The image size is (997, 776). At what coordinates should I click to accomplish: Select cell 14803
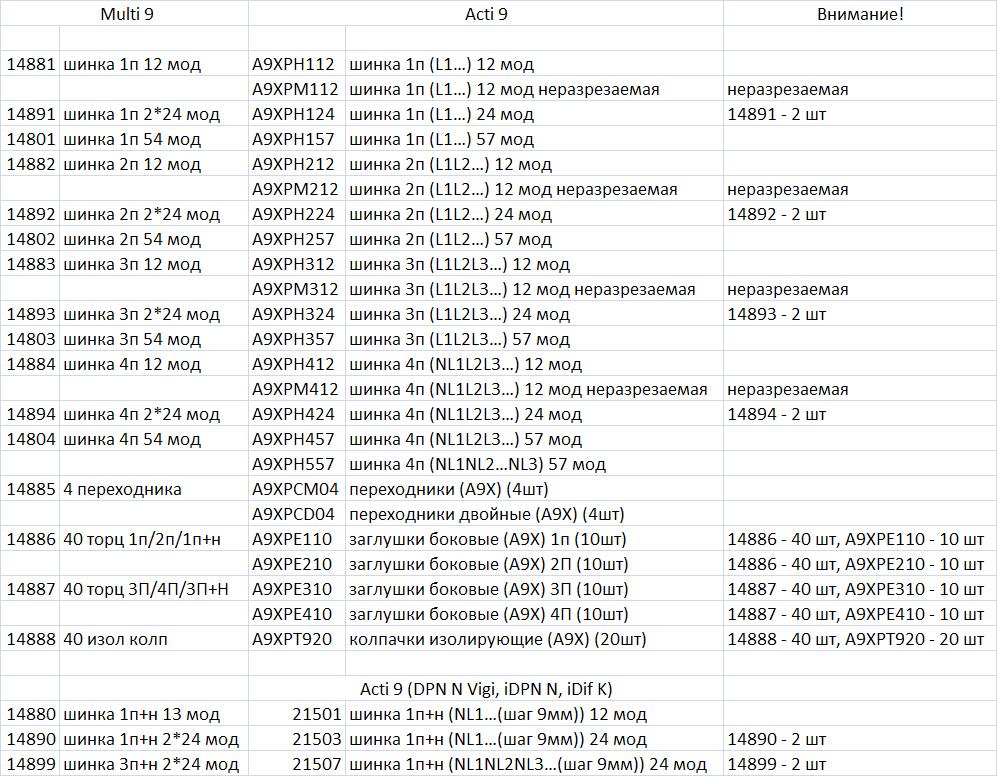pyautogui.click(x=31, y=338)
